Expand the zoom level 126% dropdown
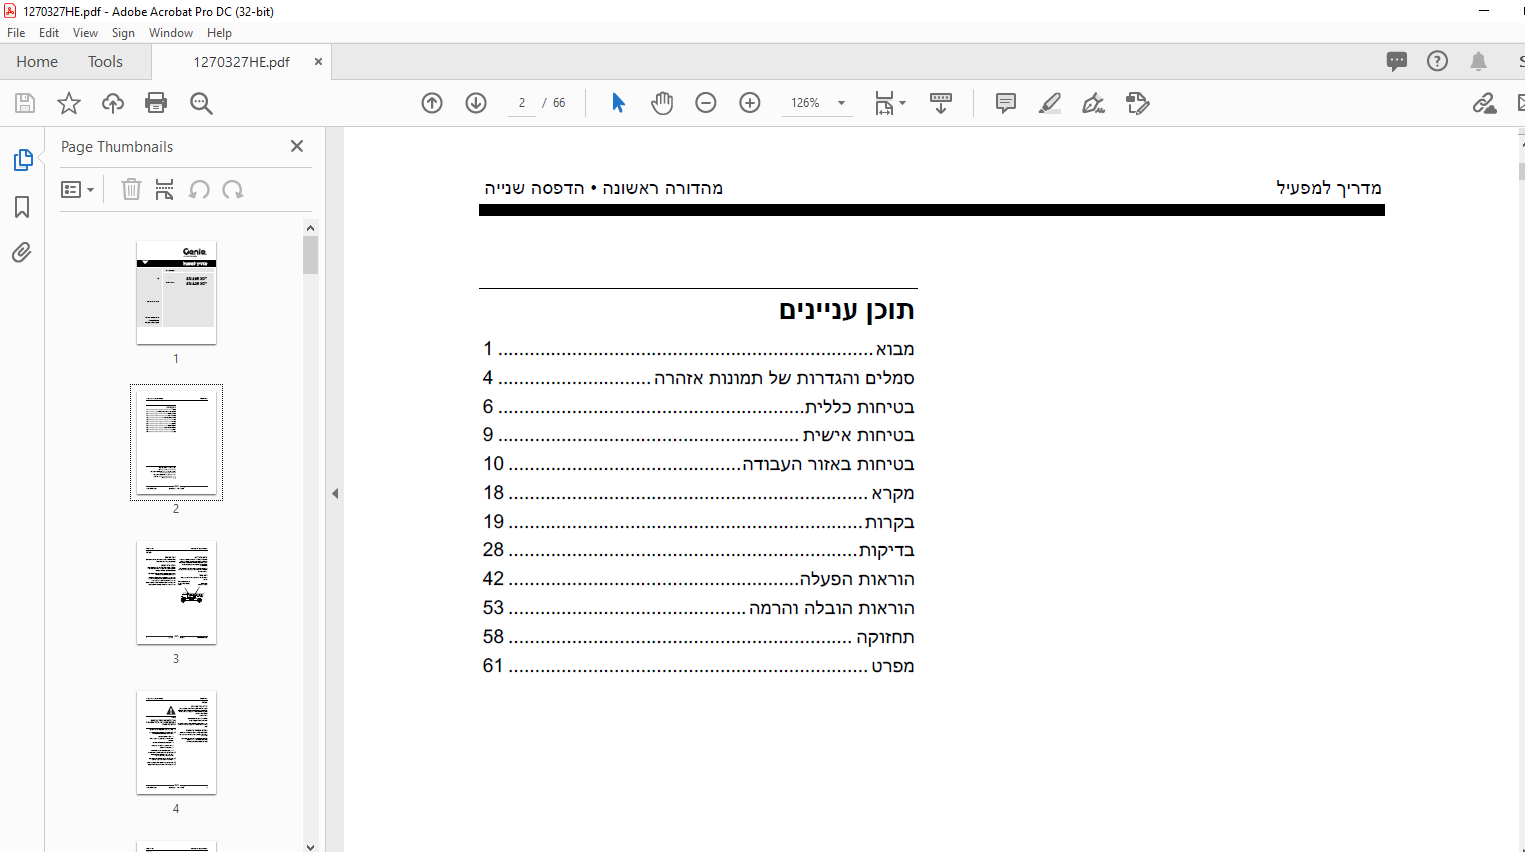 (841, 103)
